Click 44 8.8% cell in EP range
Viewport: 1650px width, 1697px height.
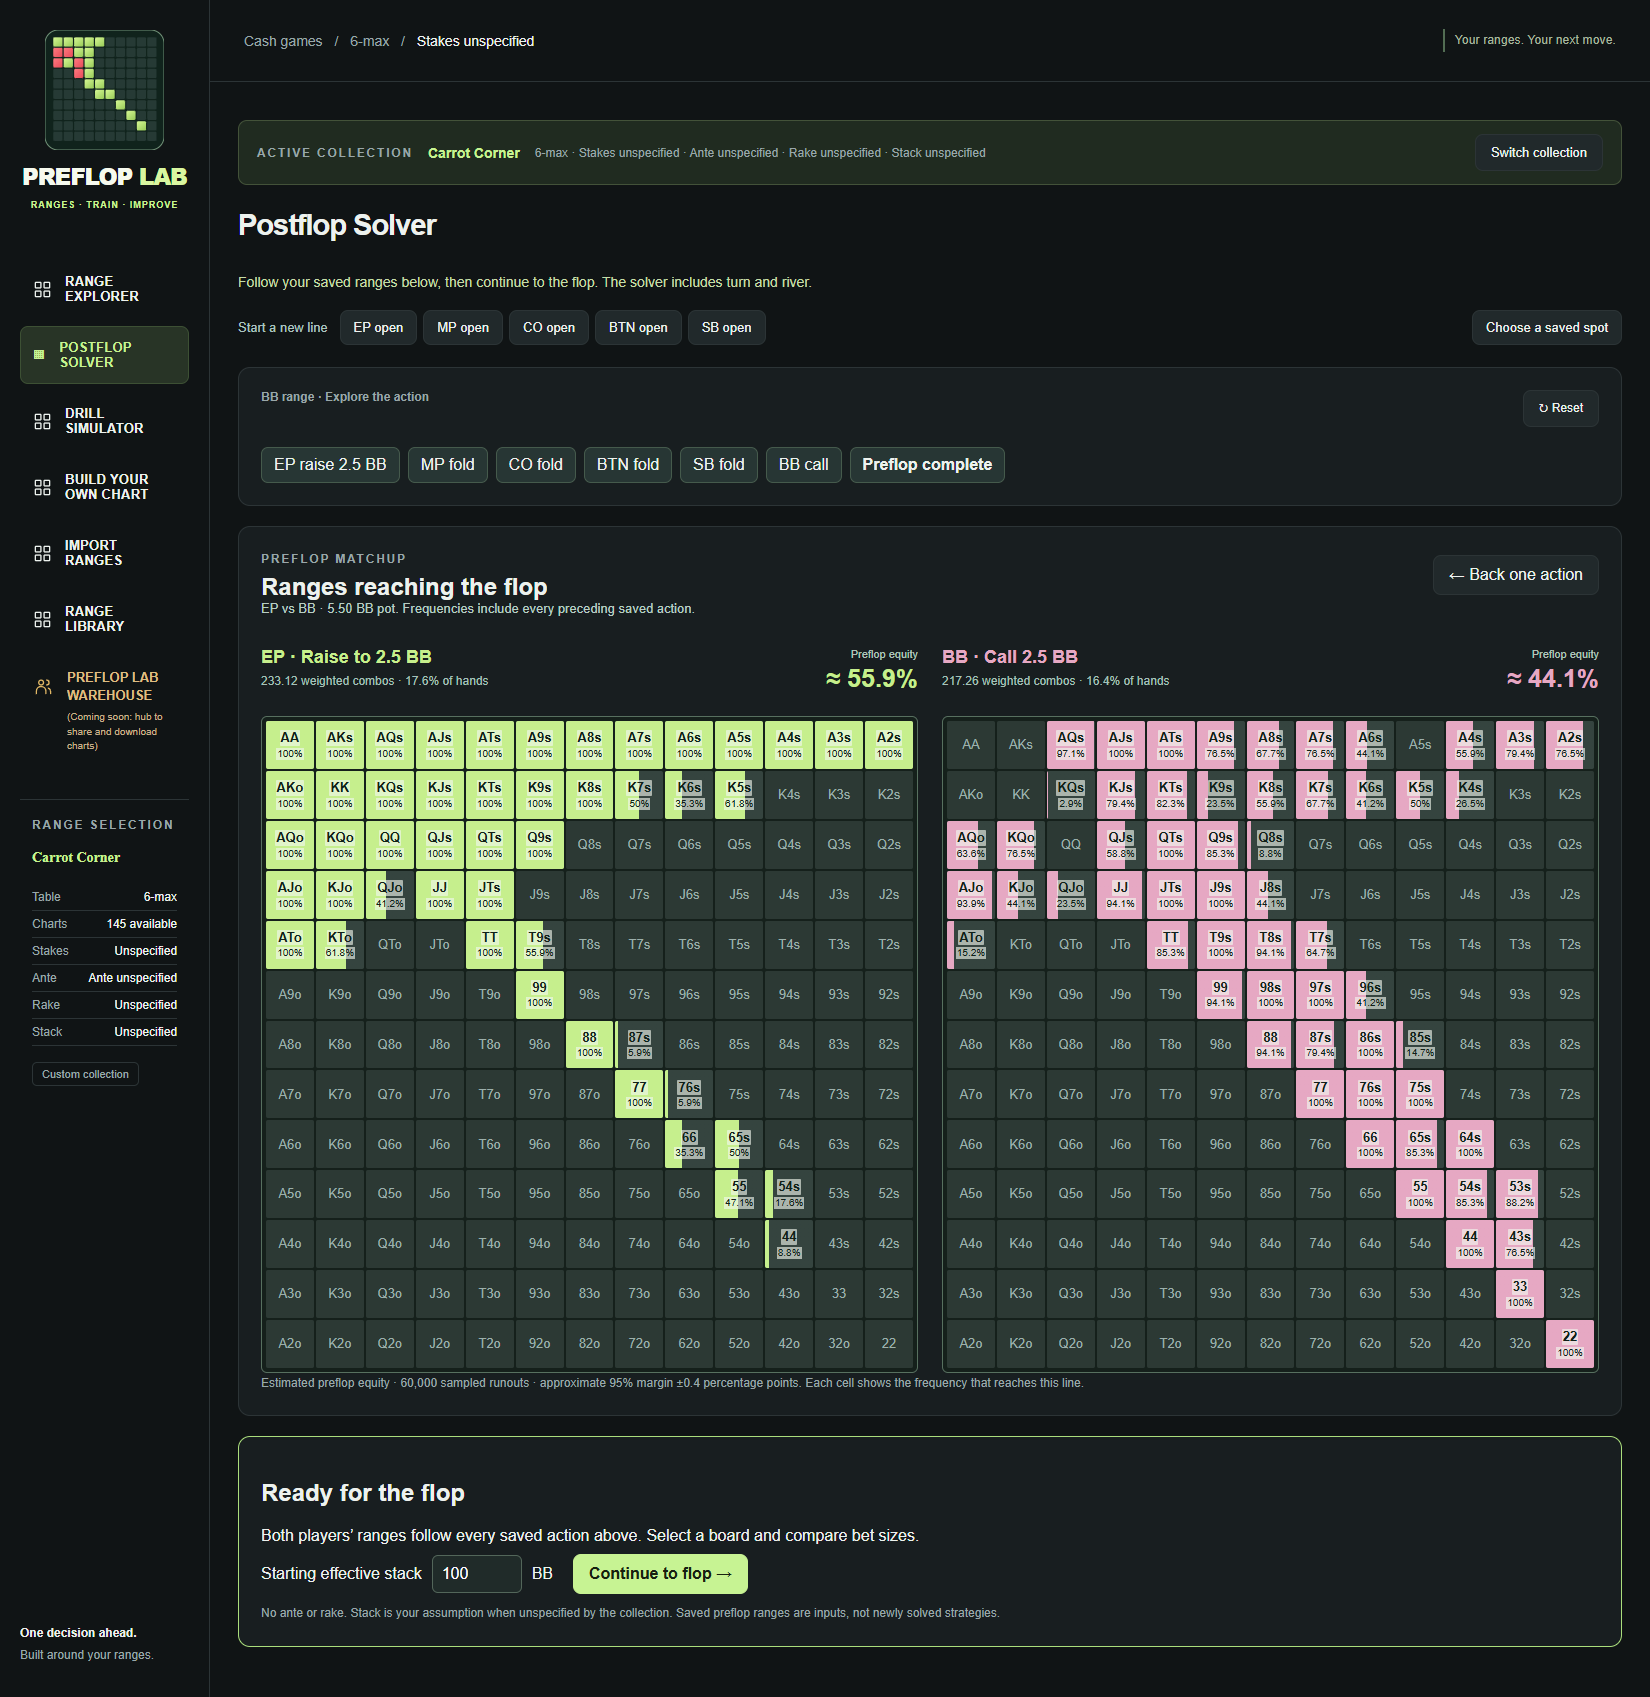click(789, 1244)
